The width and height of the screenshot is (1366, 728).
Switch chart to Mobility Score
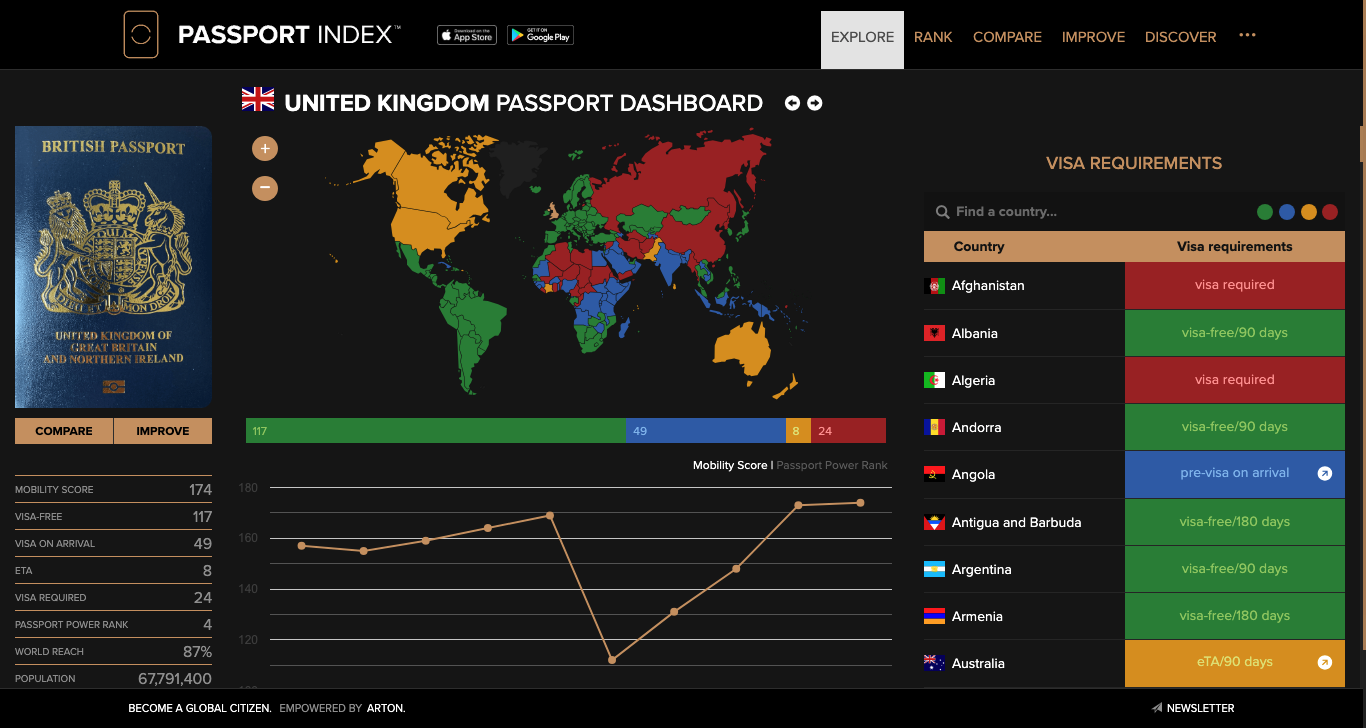(730, 465)
